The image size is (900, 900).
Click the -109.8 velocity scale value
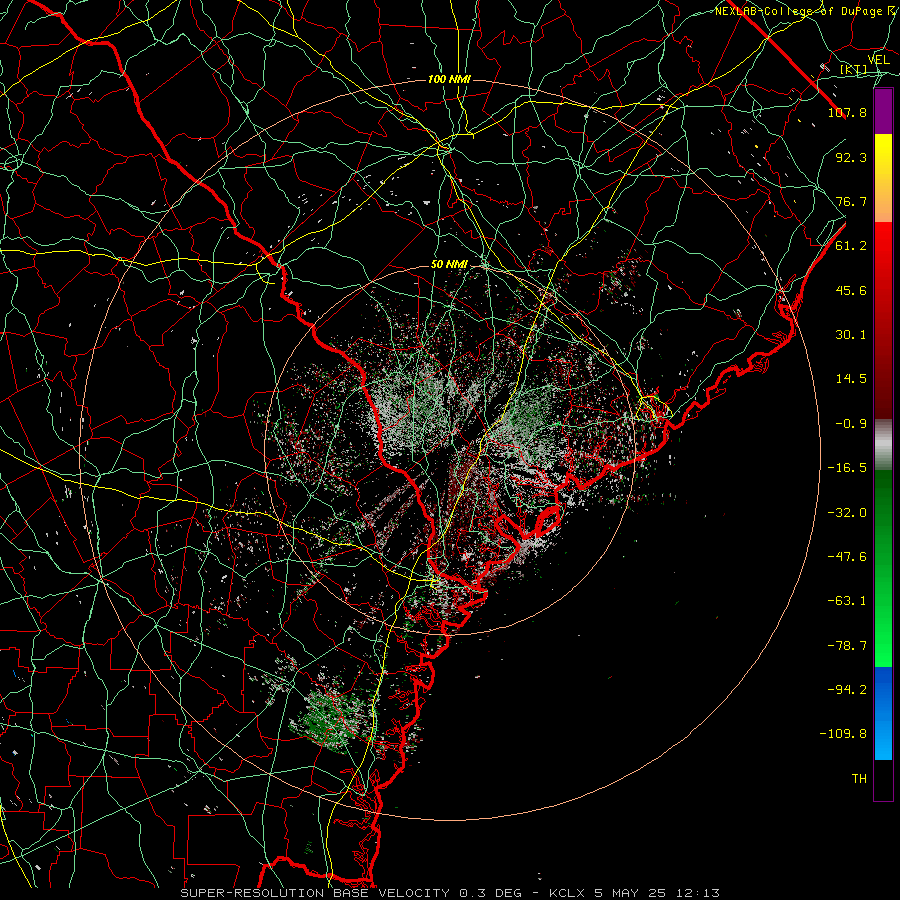coord(844,734)
